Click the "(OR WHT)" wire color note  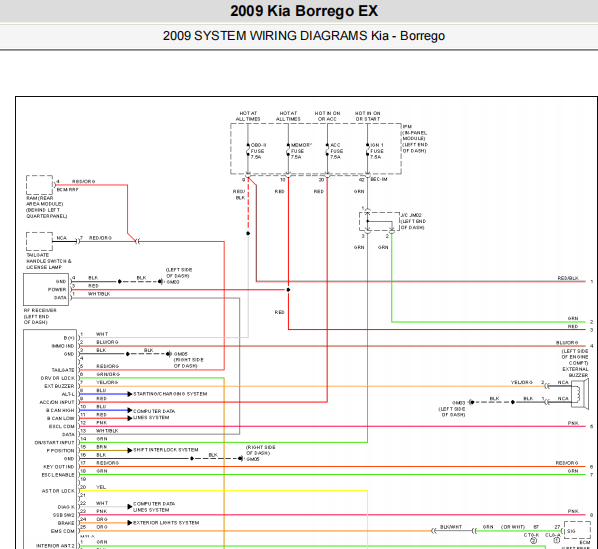tap(513, 527)
